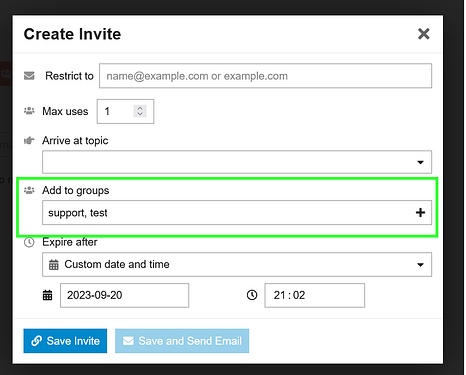Click the Arrive at topic label
The height and width of the screenshot is (375, 466).
[75, 141]
